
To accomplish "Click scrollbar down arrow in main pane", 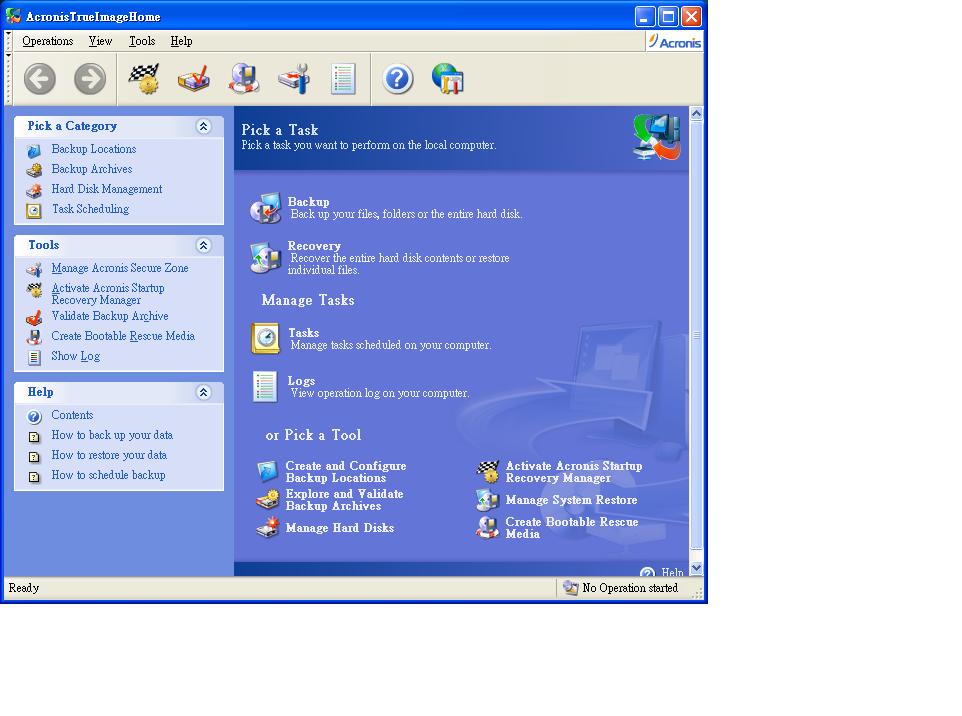I will (696, 568).
